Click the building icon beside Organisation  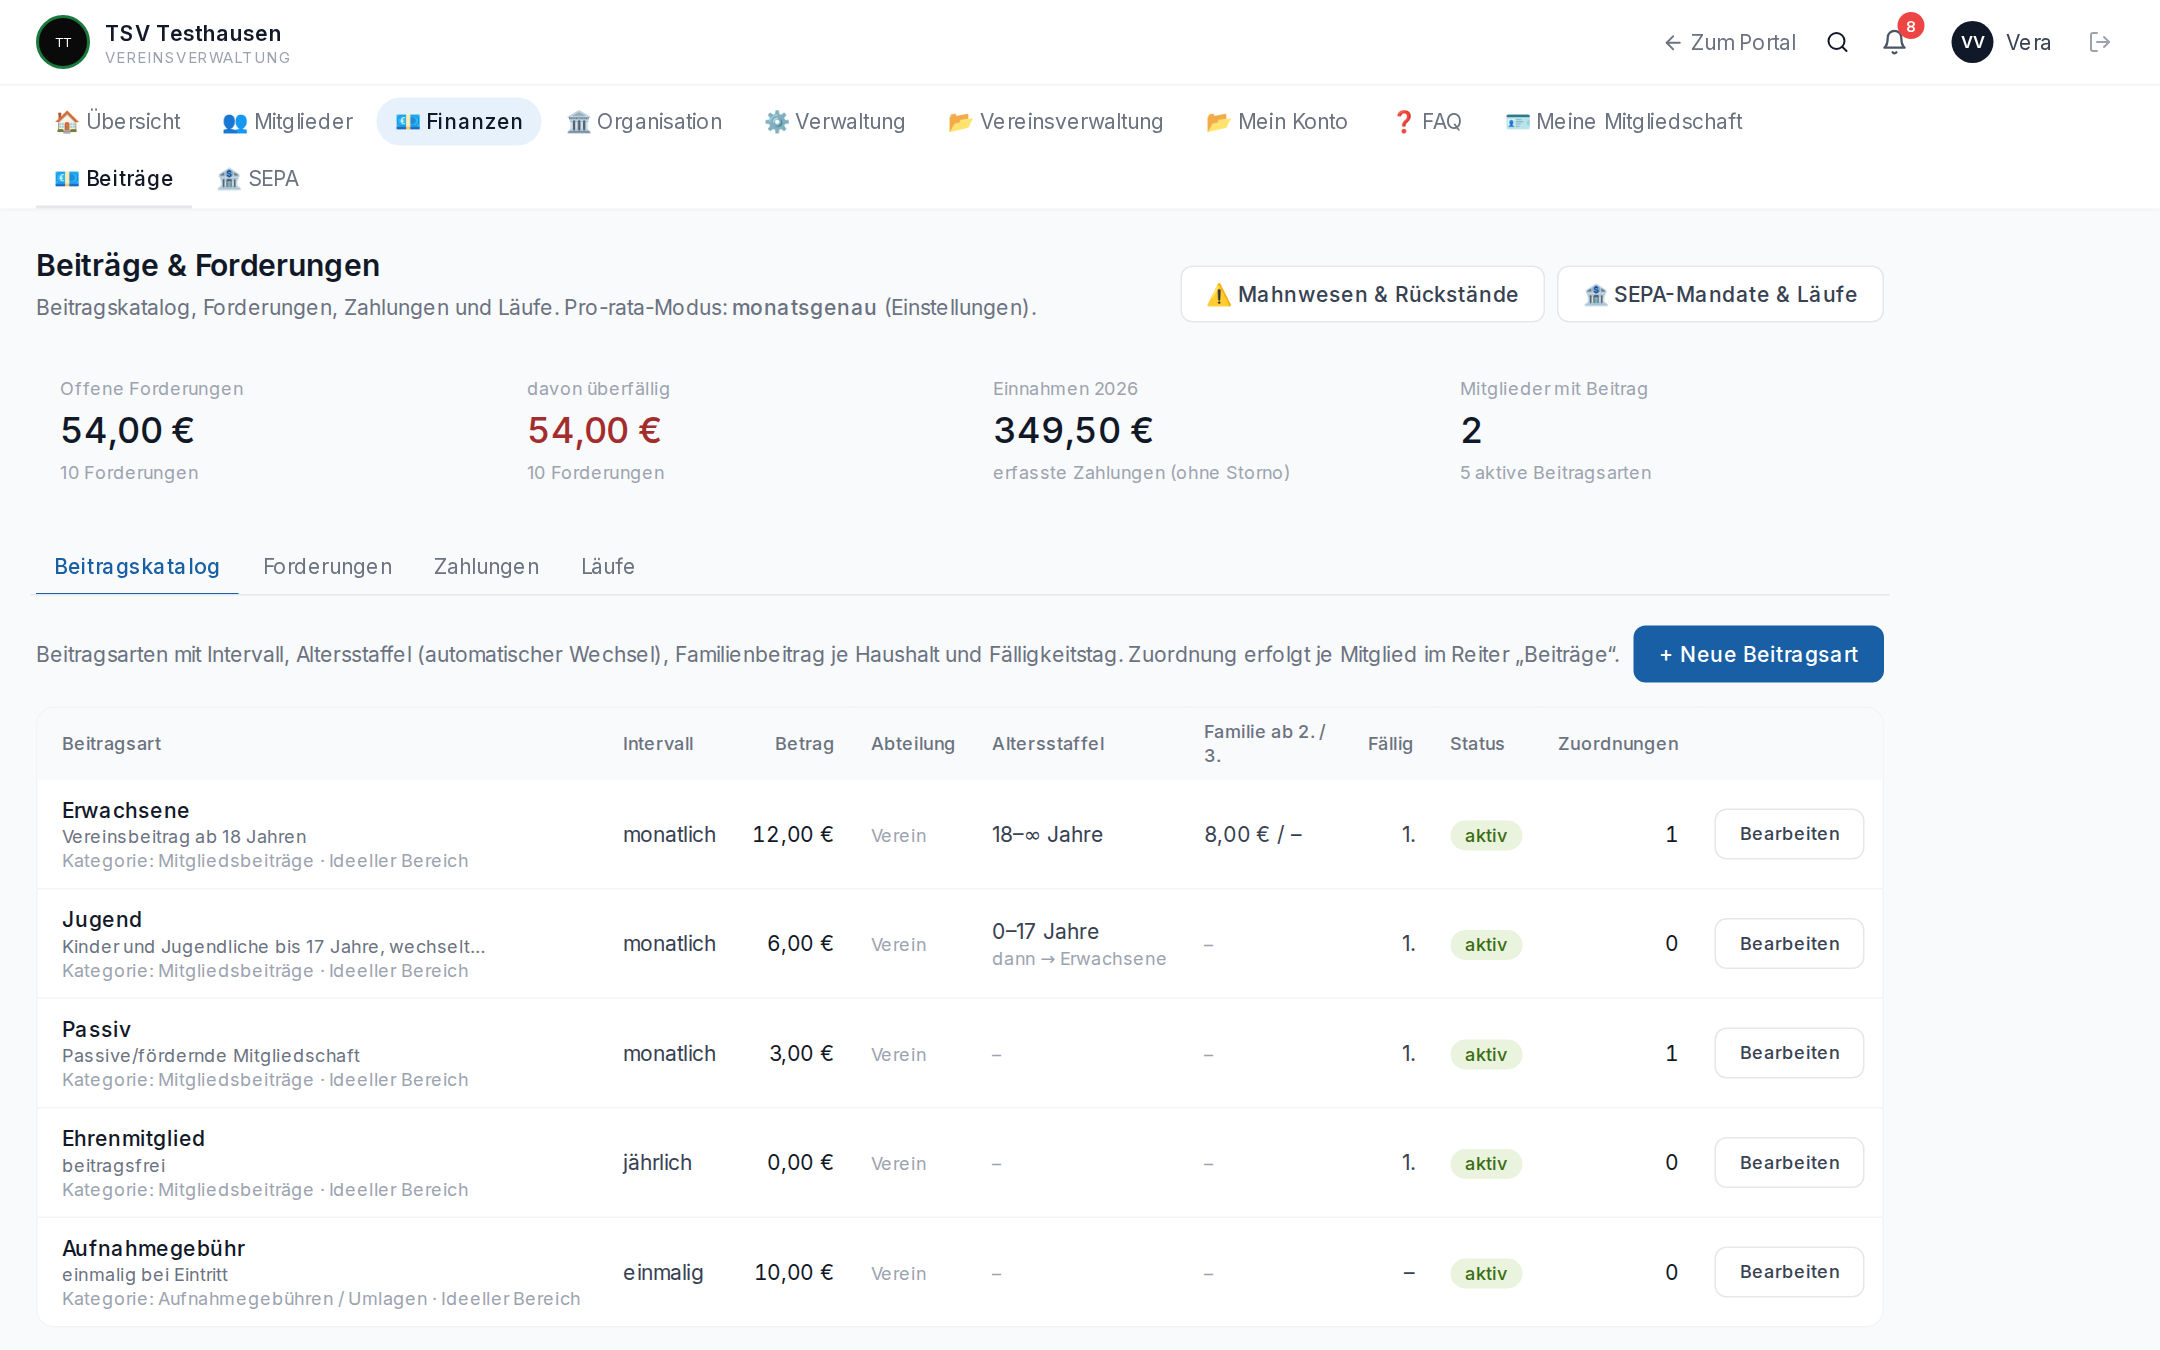[578, 122]
